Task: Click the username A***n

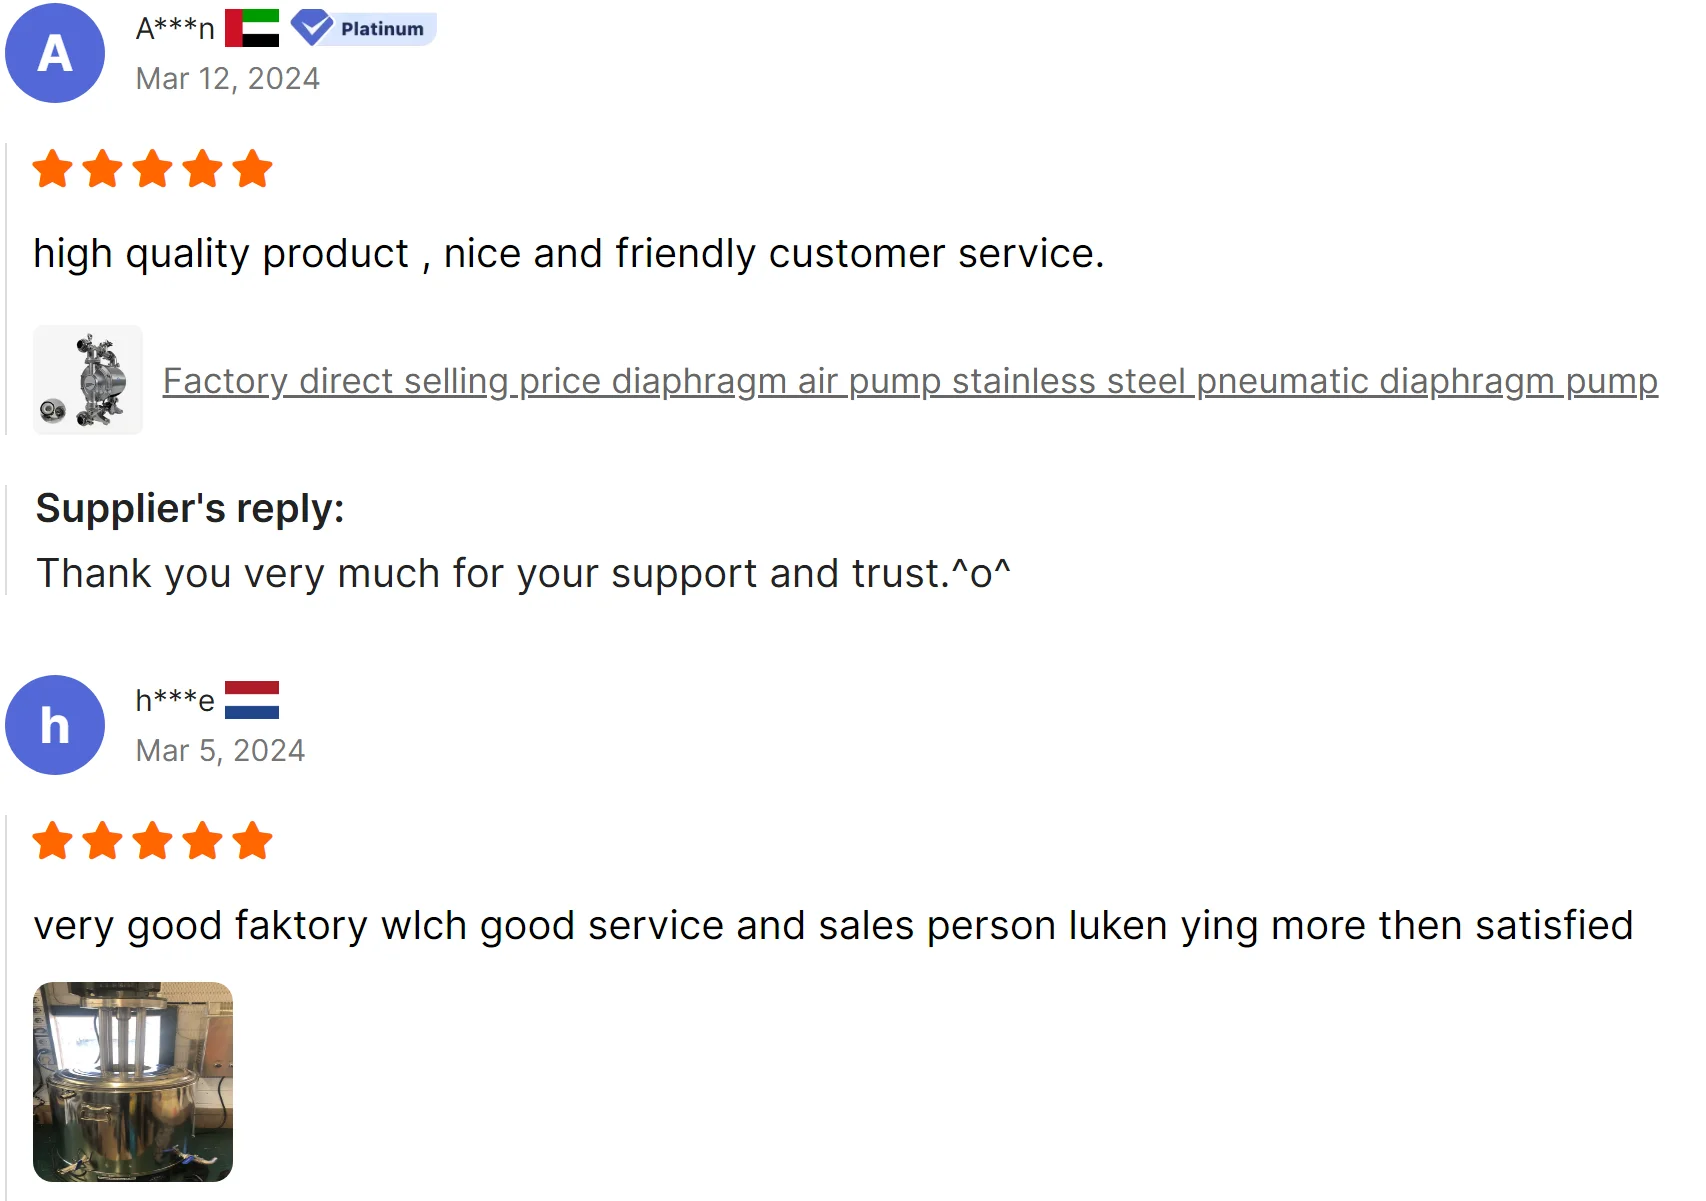Action: [x=175, y=28]
